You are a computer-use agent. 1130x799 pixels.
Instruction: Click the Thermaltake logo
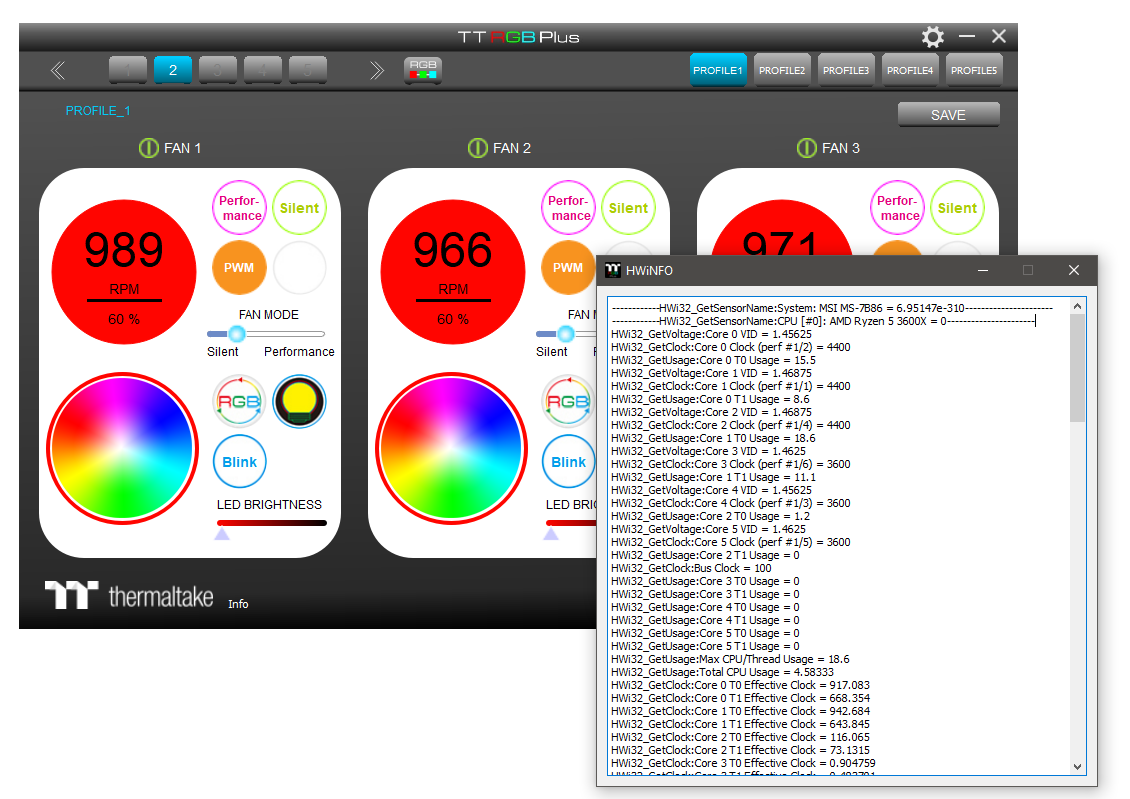[x=129, y=596]
